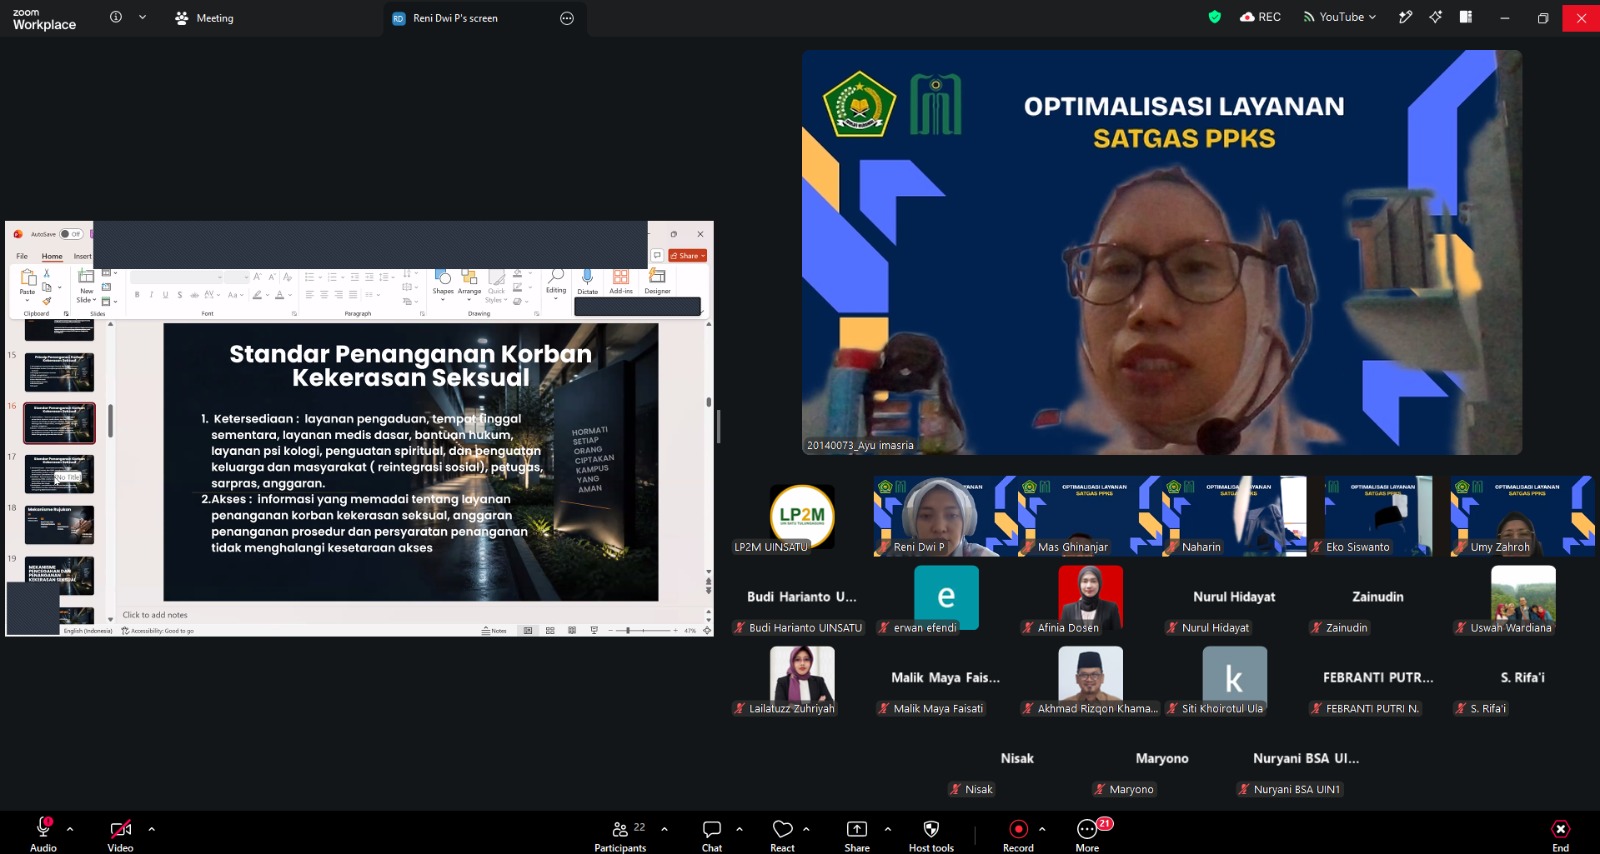Switch to the Meeting tab
The height and width of the screenshot is (854, 1600).
click(x=204, y=18)
